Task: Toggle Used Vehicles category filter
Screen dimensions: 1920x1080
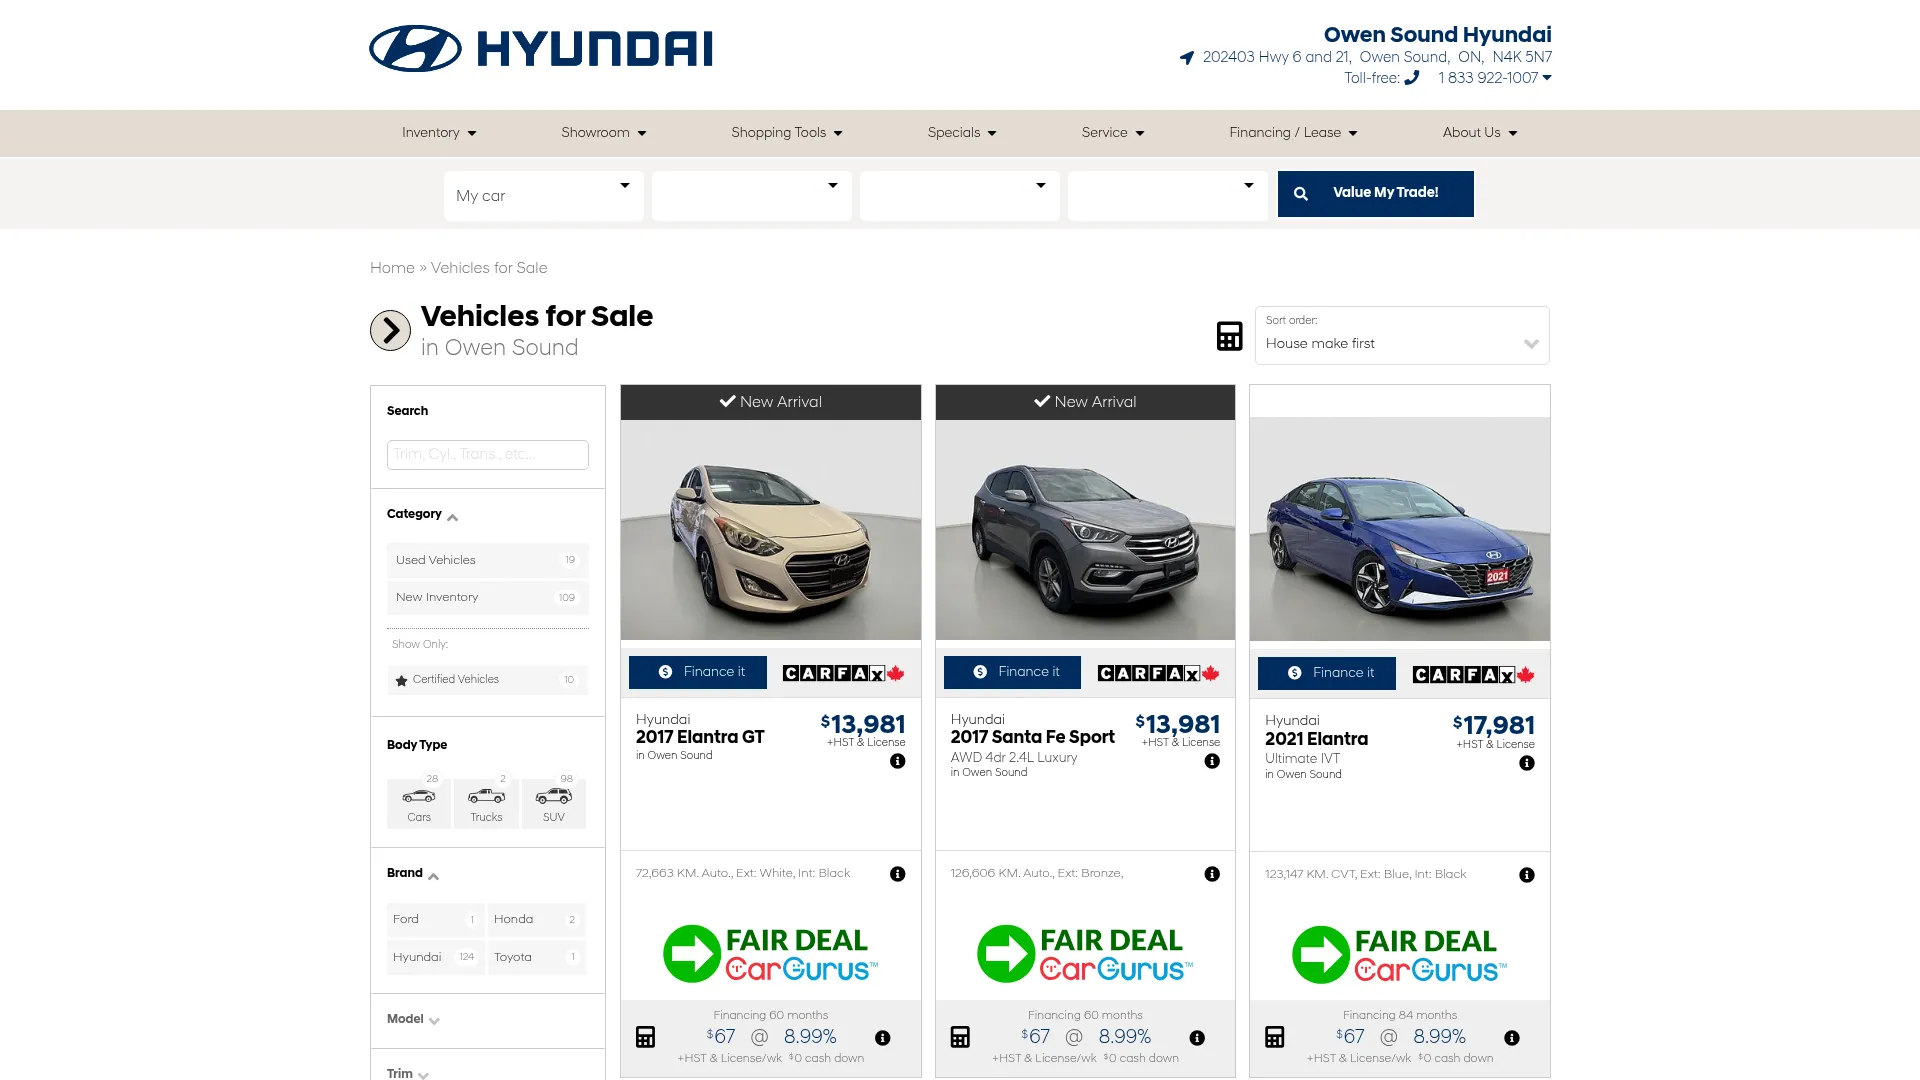Action: (487, 560)
